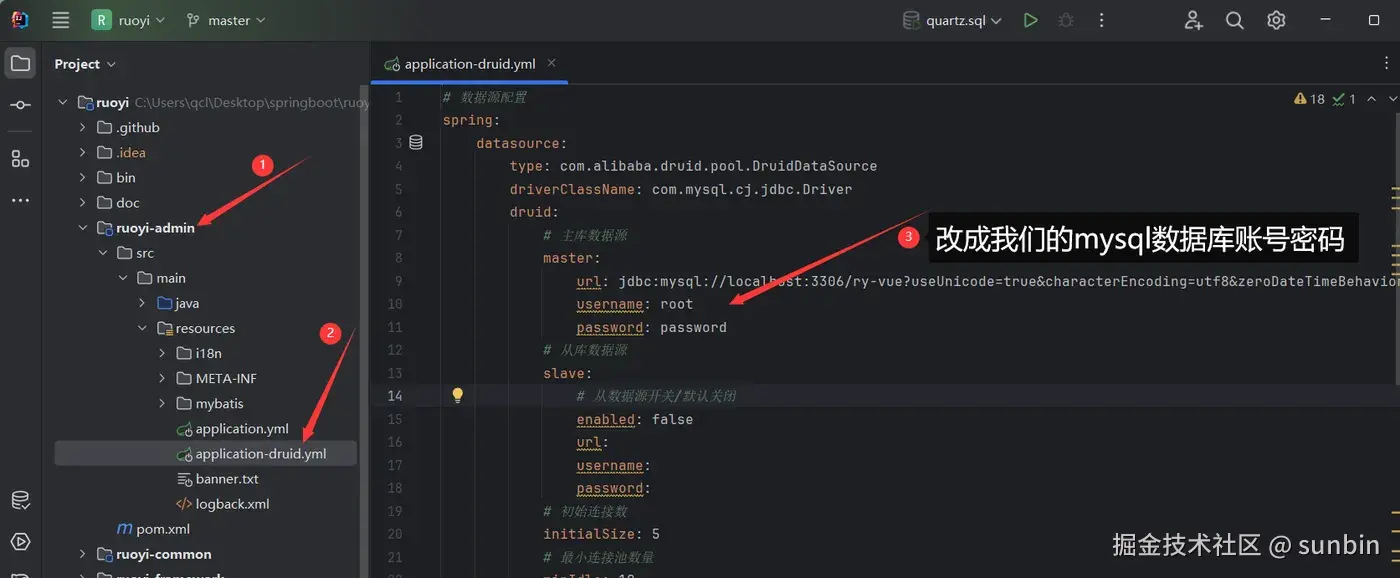Image resolution: width=1400 pixels, height=578 pixels.
Task: Expand the bin folder
Action: (x=82, y=177)
